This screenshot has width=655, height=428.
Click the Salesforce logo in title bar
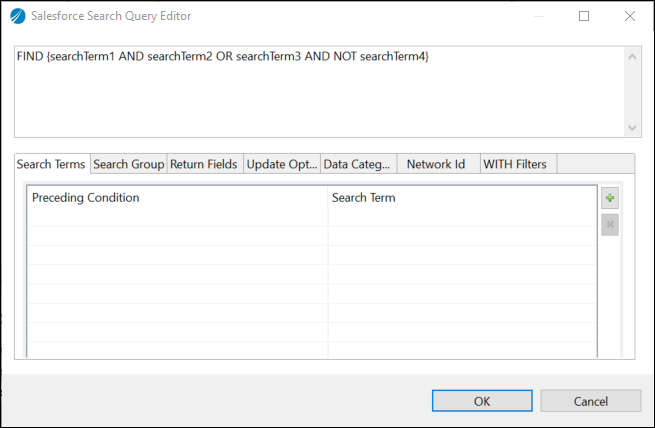pos(18,16)
